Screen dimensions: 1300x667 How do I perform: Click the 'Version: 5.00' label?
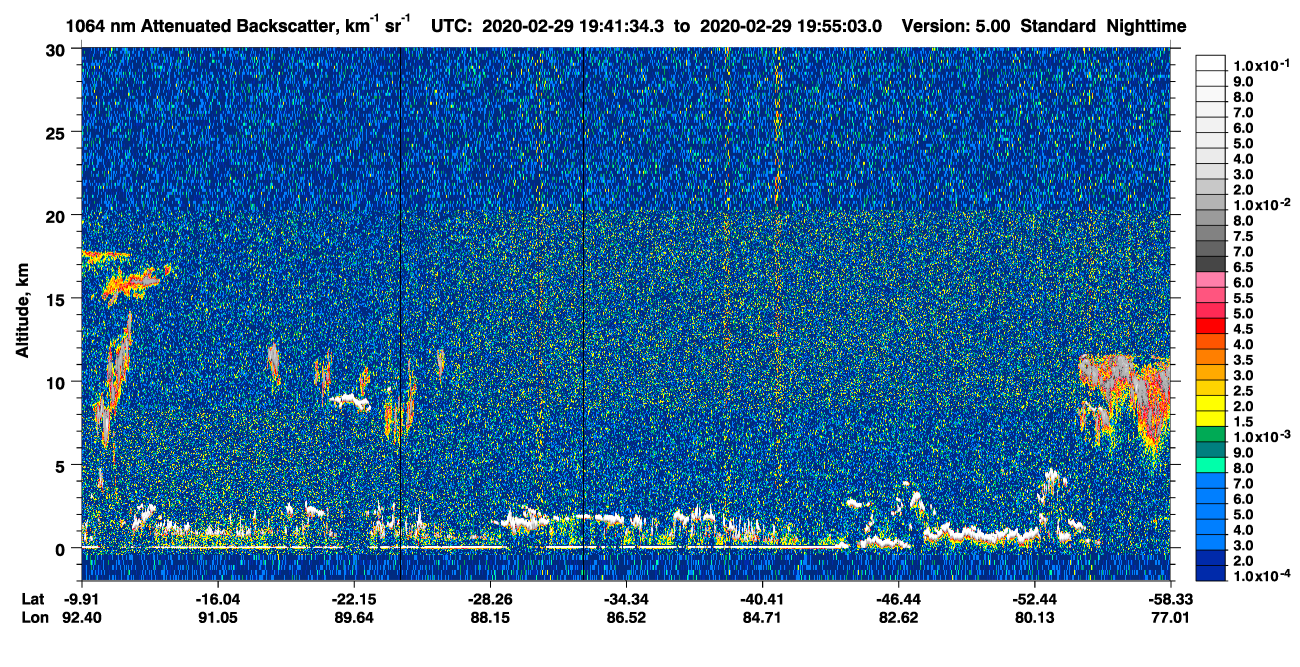pyautogui.click(x=956, y=26)
